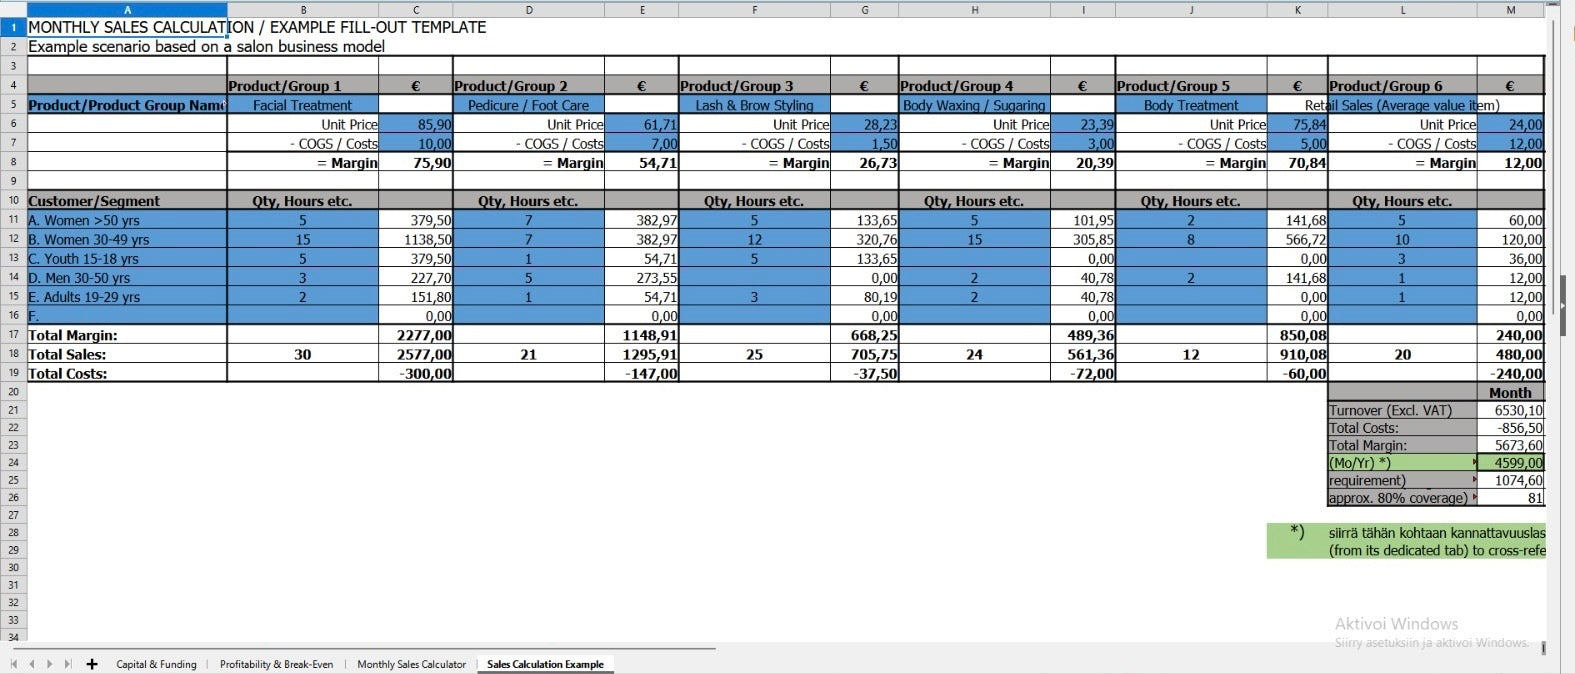The image size is (1575, 674).
Task: Click the total margin value 668,25
Action: [x=864, y=335]
